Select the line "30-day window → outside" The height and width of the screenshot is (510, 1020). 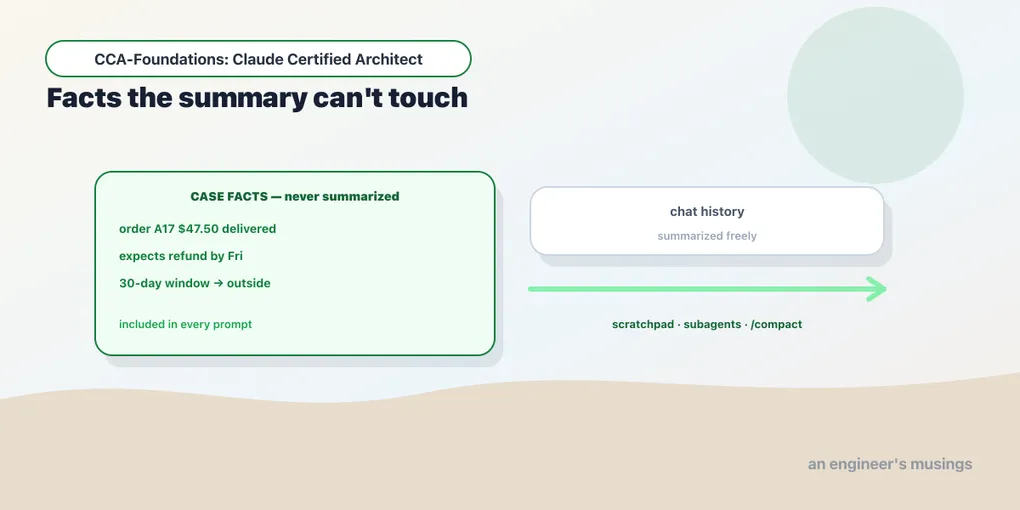195,284
